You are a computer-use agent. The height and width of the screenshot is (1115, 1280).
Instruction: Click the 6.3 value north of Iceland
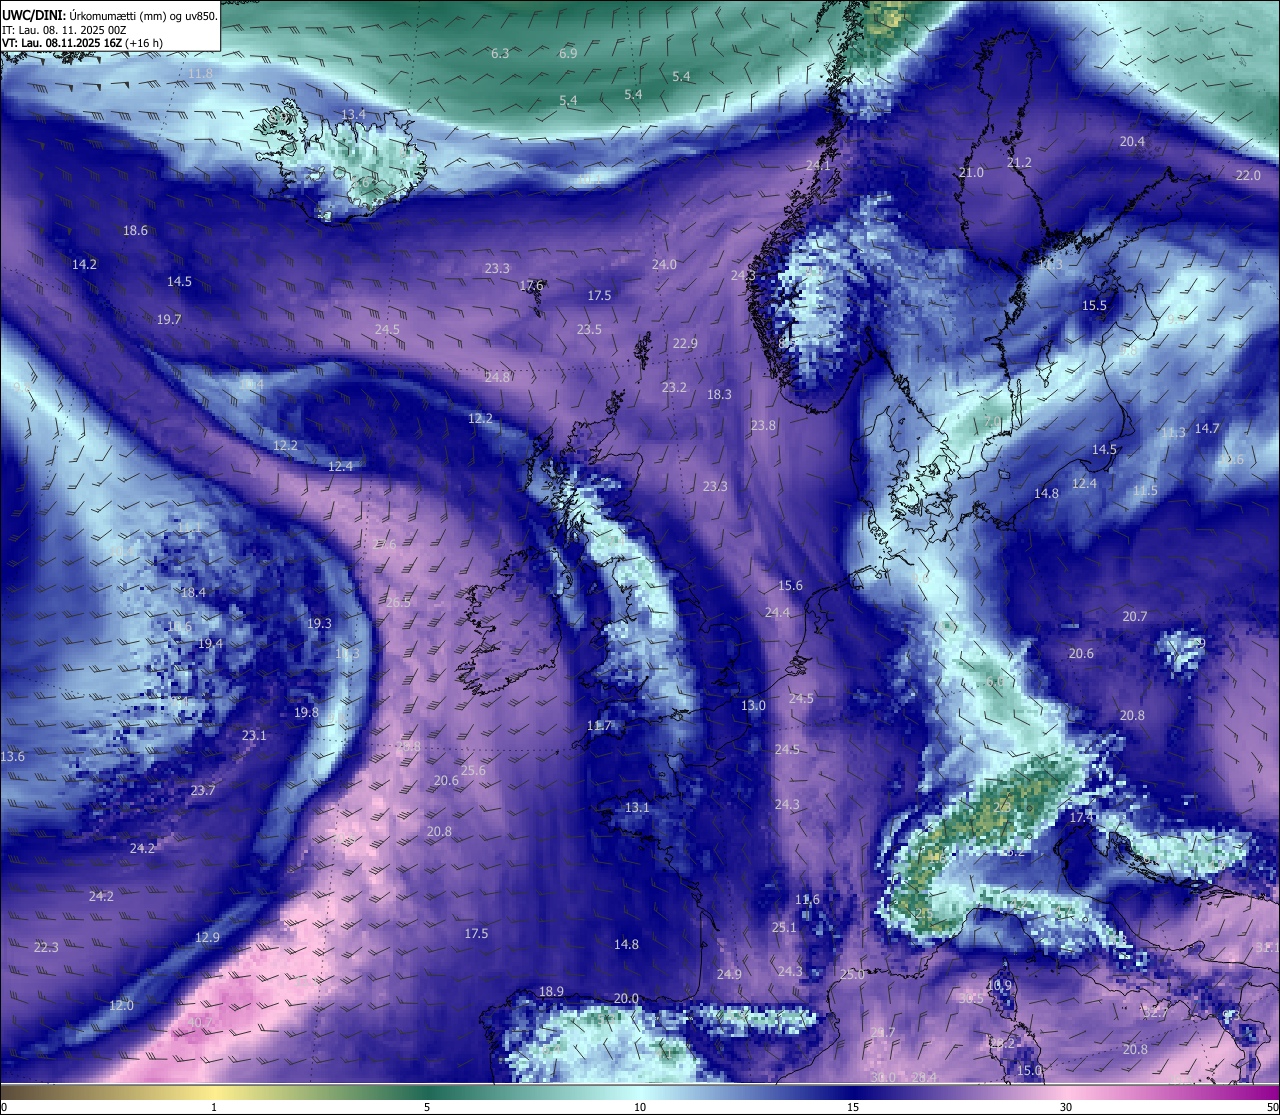point(500,53)
